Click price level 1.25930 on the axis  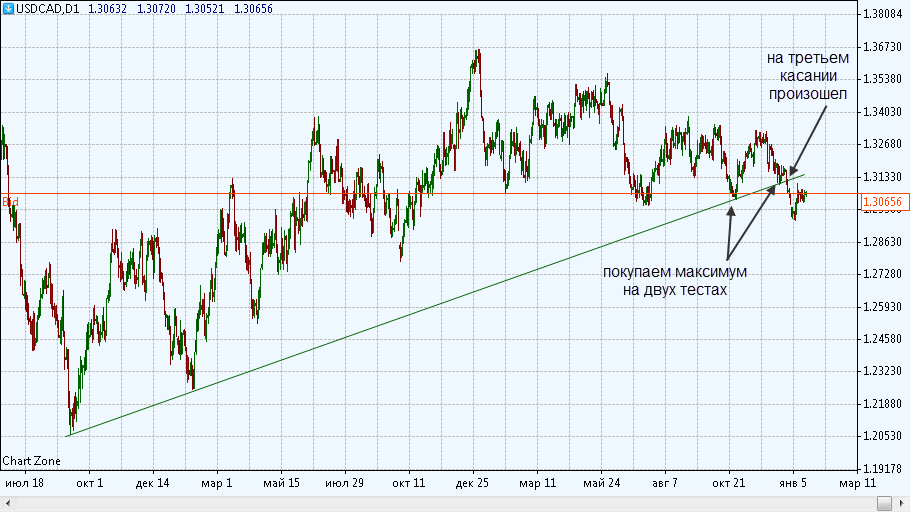coord(883,306)
